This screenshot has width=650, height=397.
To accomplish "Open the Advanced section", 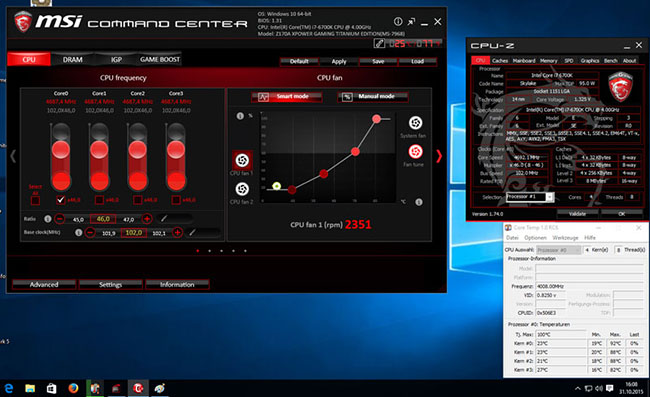I will (44, 284).
